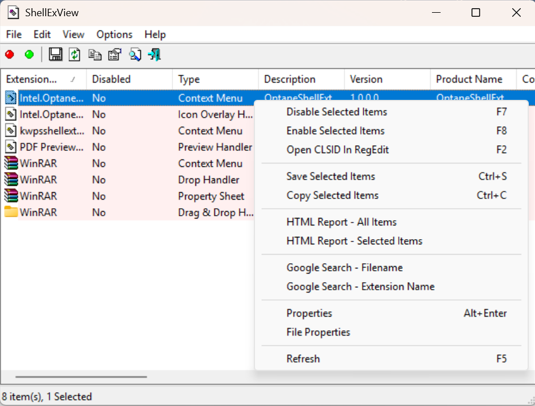Minimize the ShellExView window
The width and height of the screenshot is (535, 406).
436,13
